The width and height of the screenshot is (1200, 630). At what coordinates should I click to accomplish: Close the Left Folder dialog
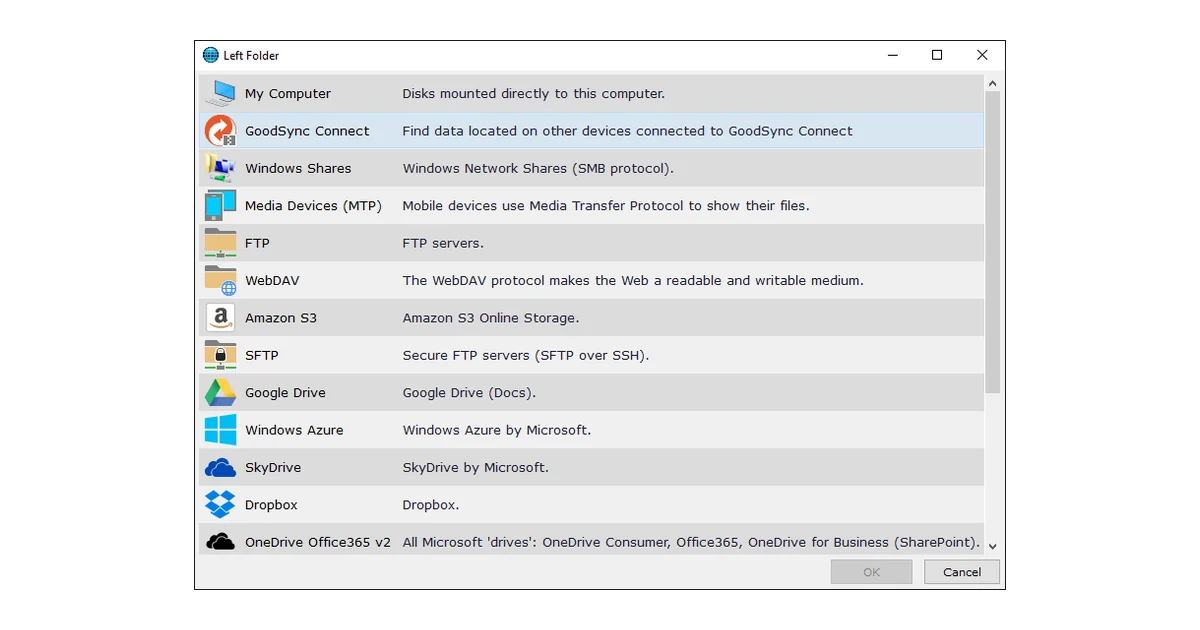point(982,55)
